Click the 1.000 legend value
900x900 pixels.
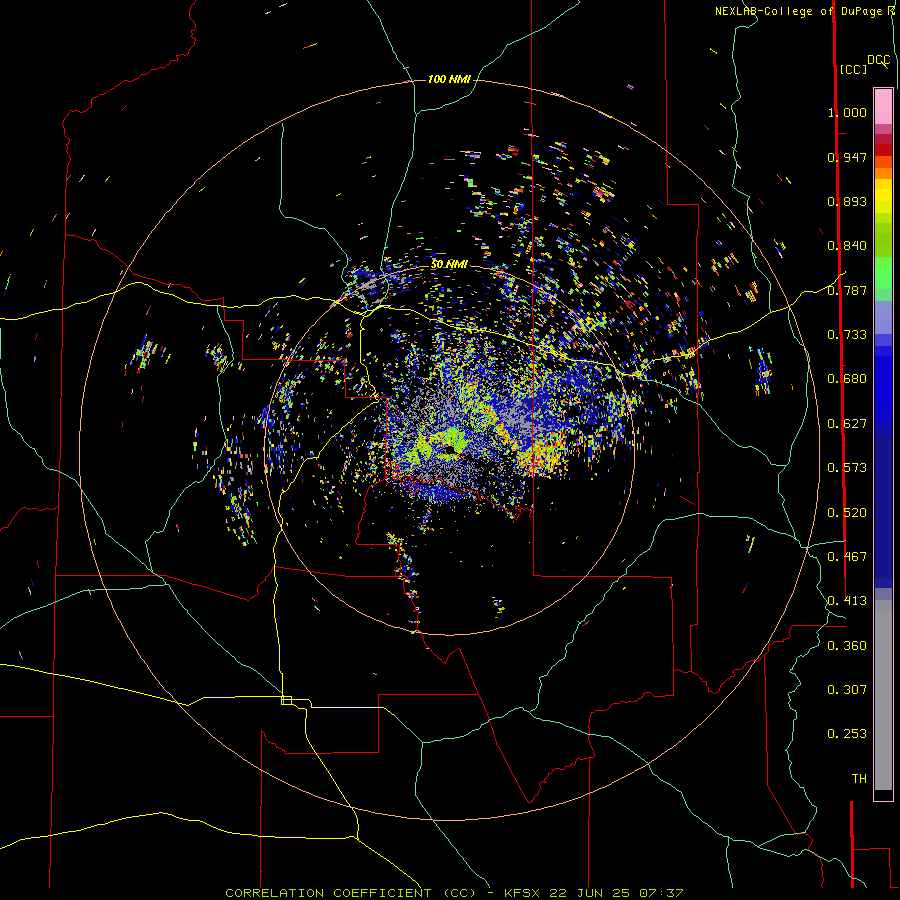pyautogui.click(x=847, y=112)
